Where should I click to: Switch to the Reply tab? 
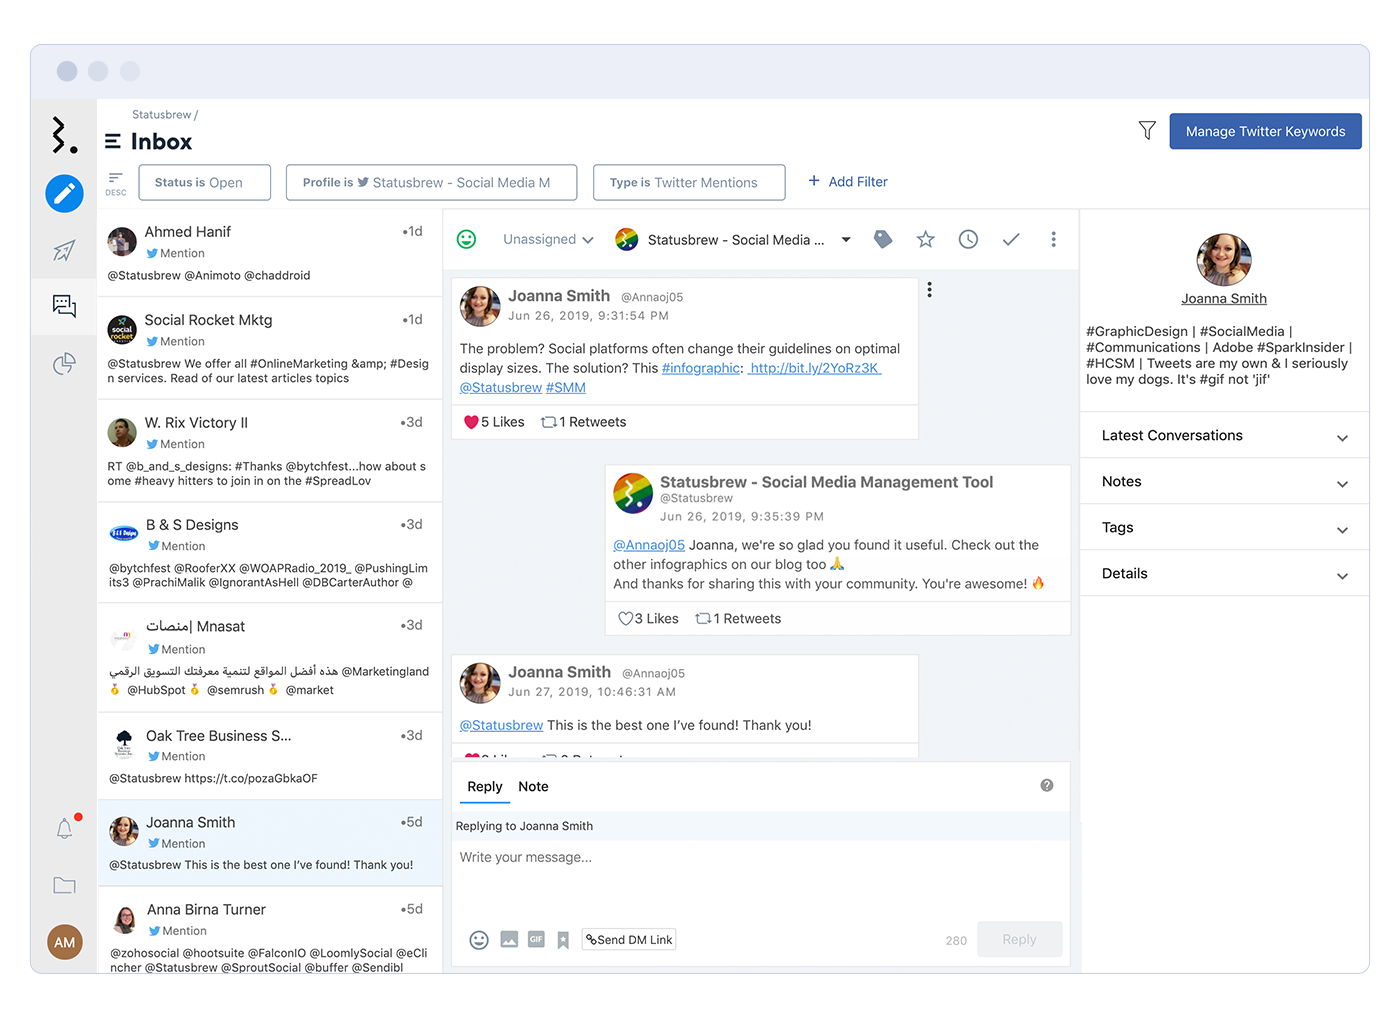(485, 787)
